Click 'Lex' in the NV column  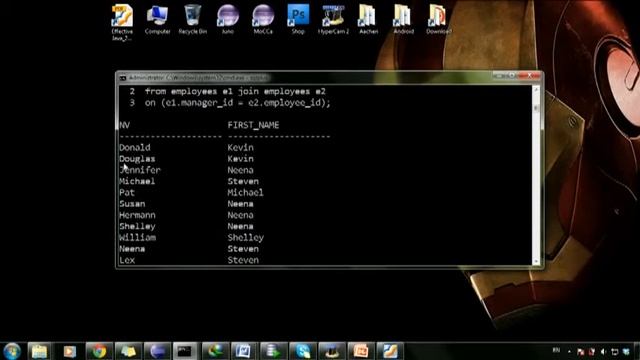[x=127, y=260]
